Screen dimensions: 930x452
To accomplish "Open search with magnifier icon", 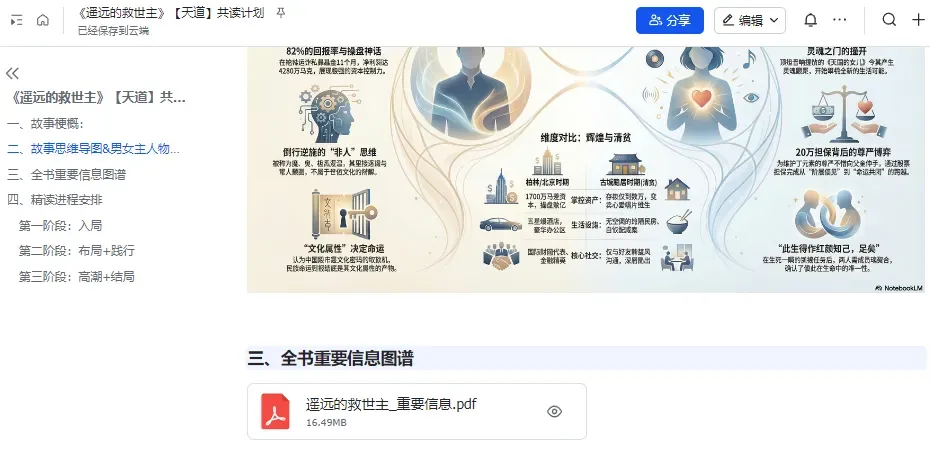I will [x=889, y=20].
